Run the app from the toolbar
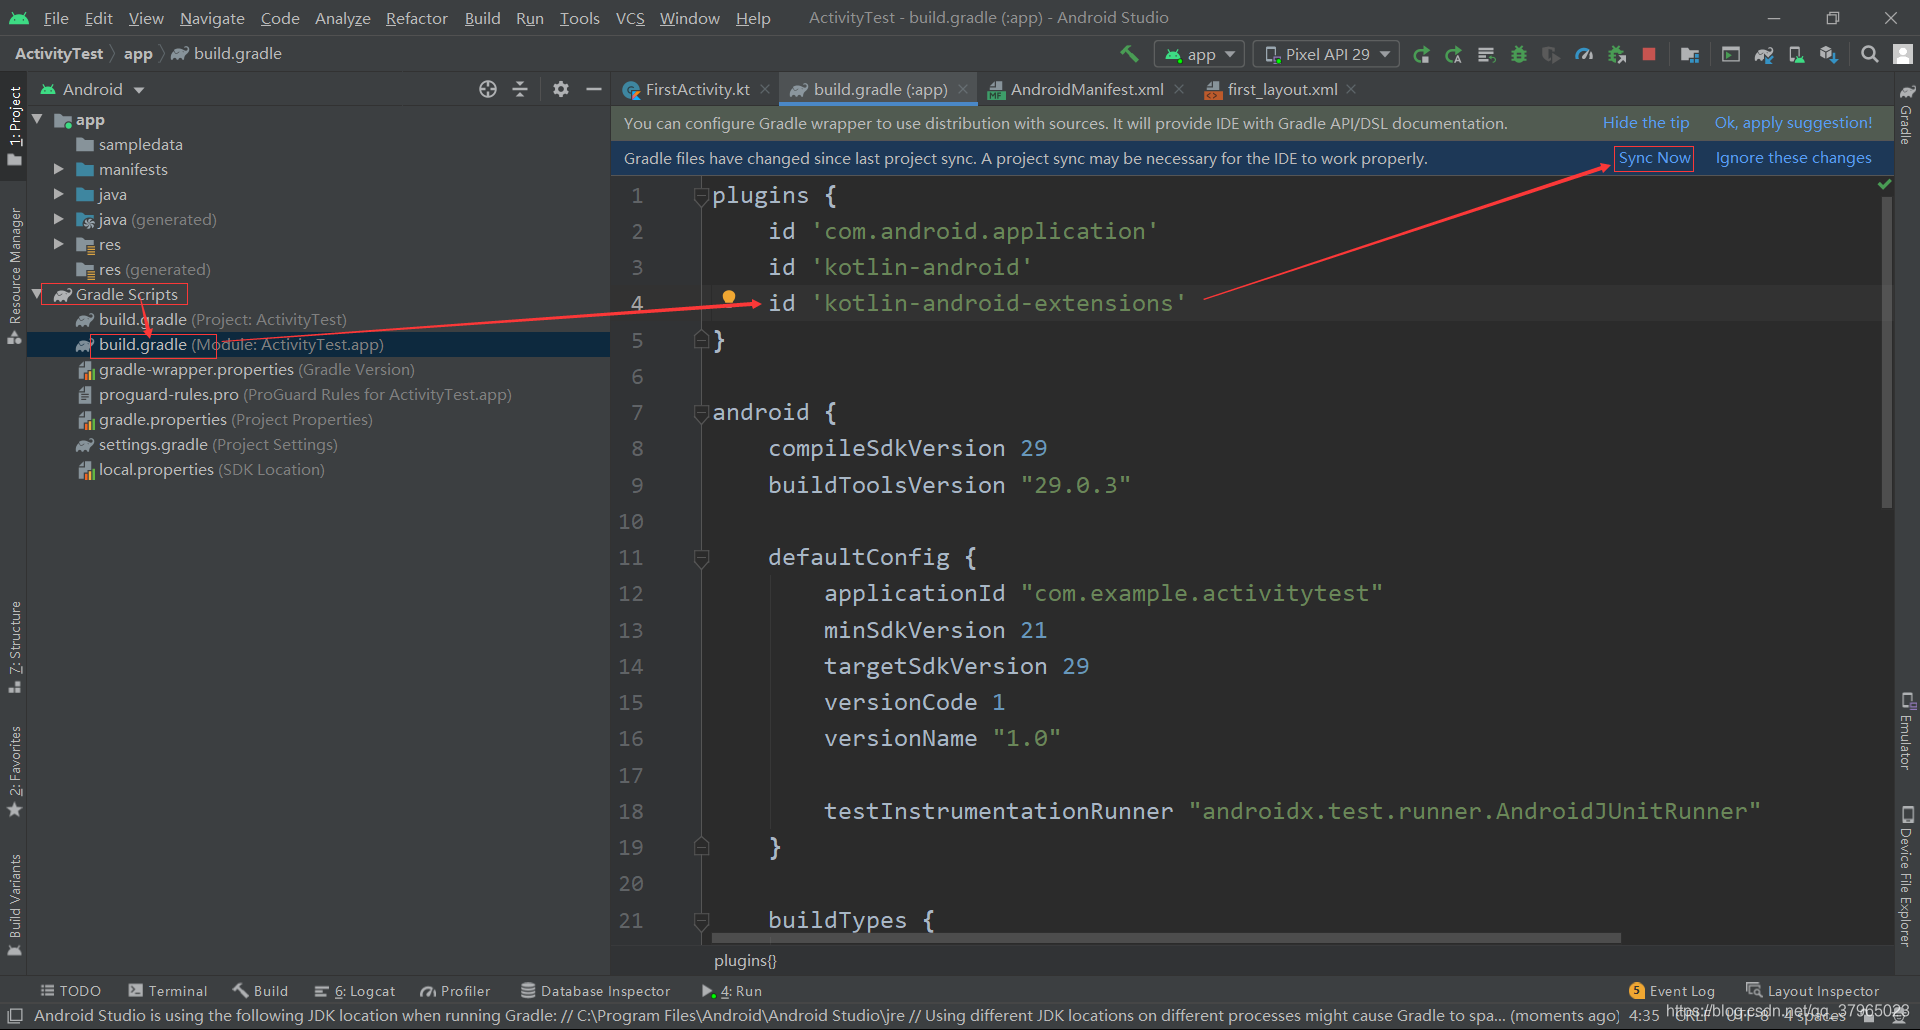 click(1422, 54)
